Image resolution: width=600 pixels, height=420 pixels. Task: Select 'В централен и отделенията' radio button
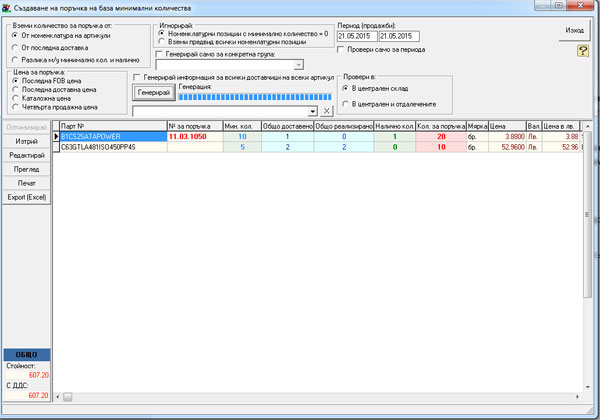click(x=345, y=103)
